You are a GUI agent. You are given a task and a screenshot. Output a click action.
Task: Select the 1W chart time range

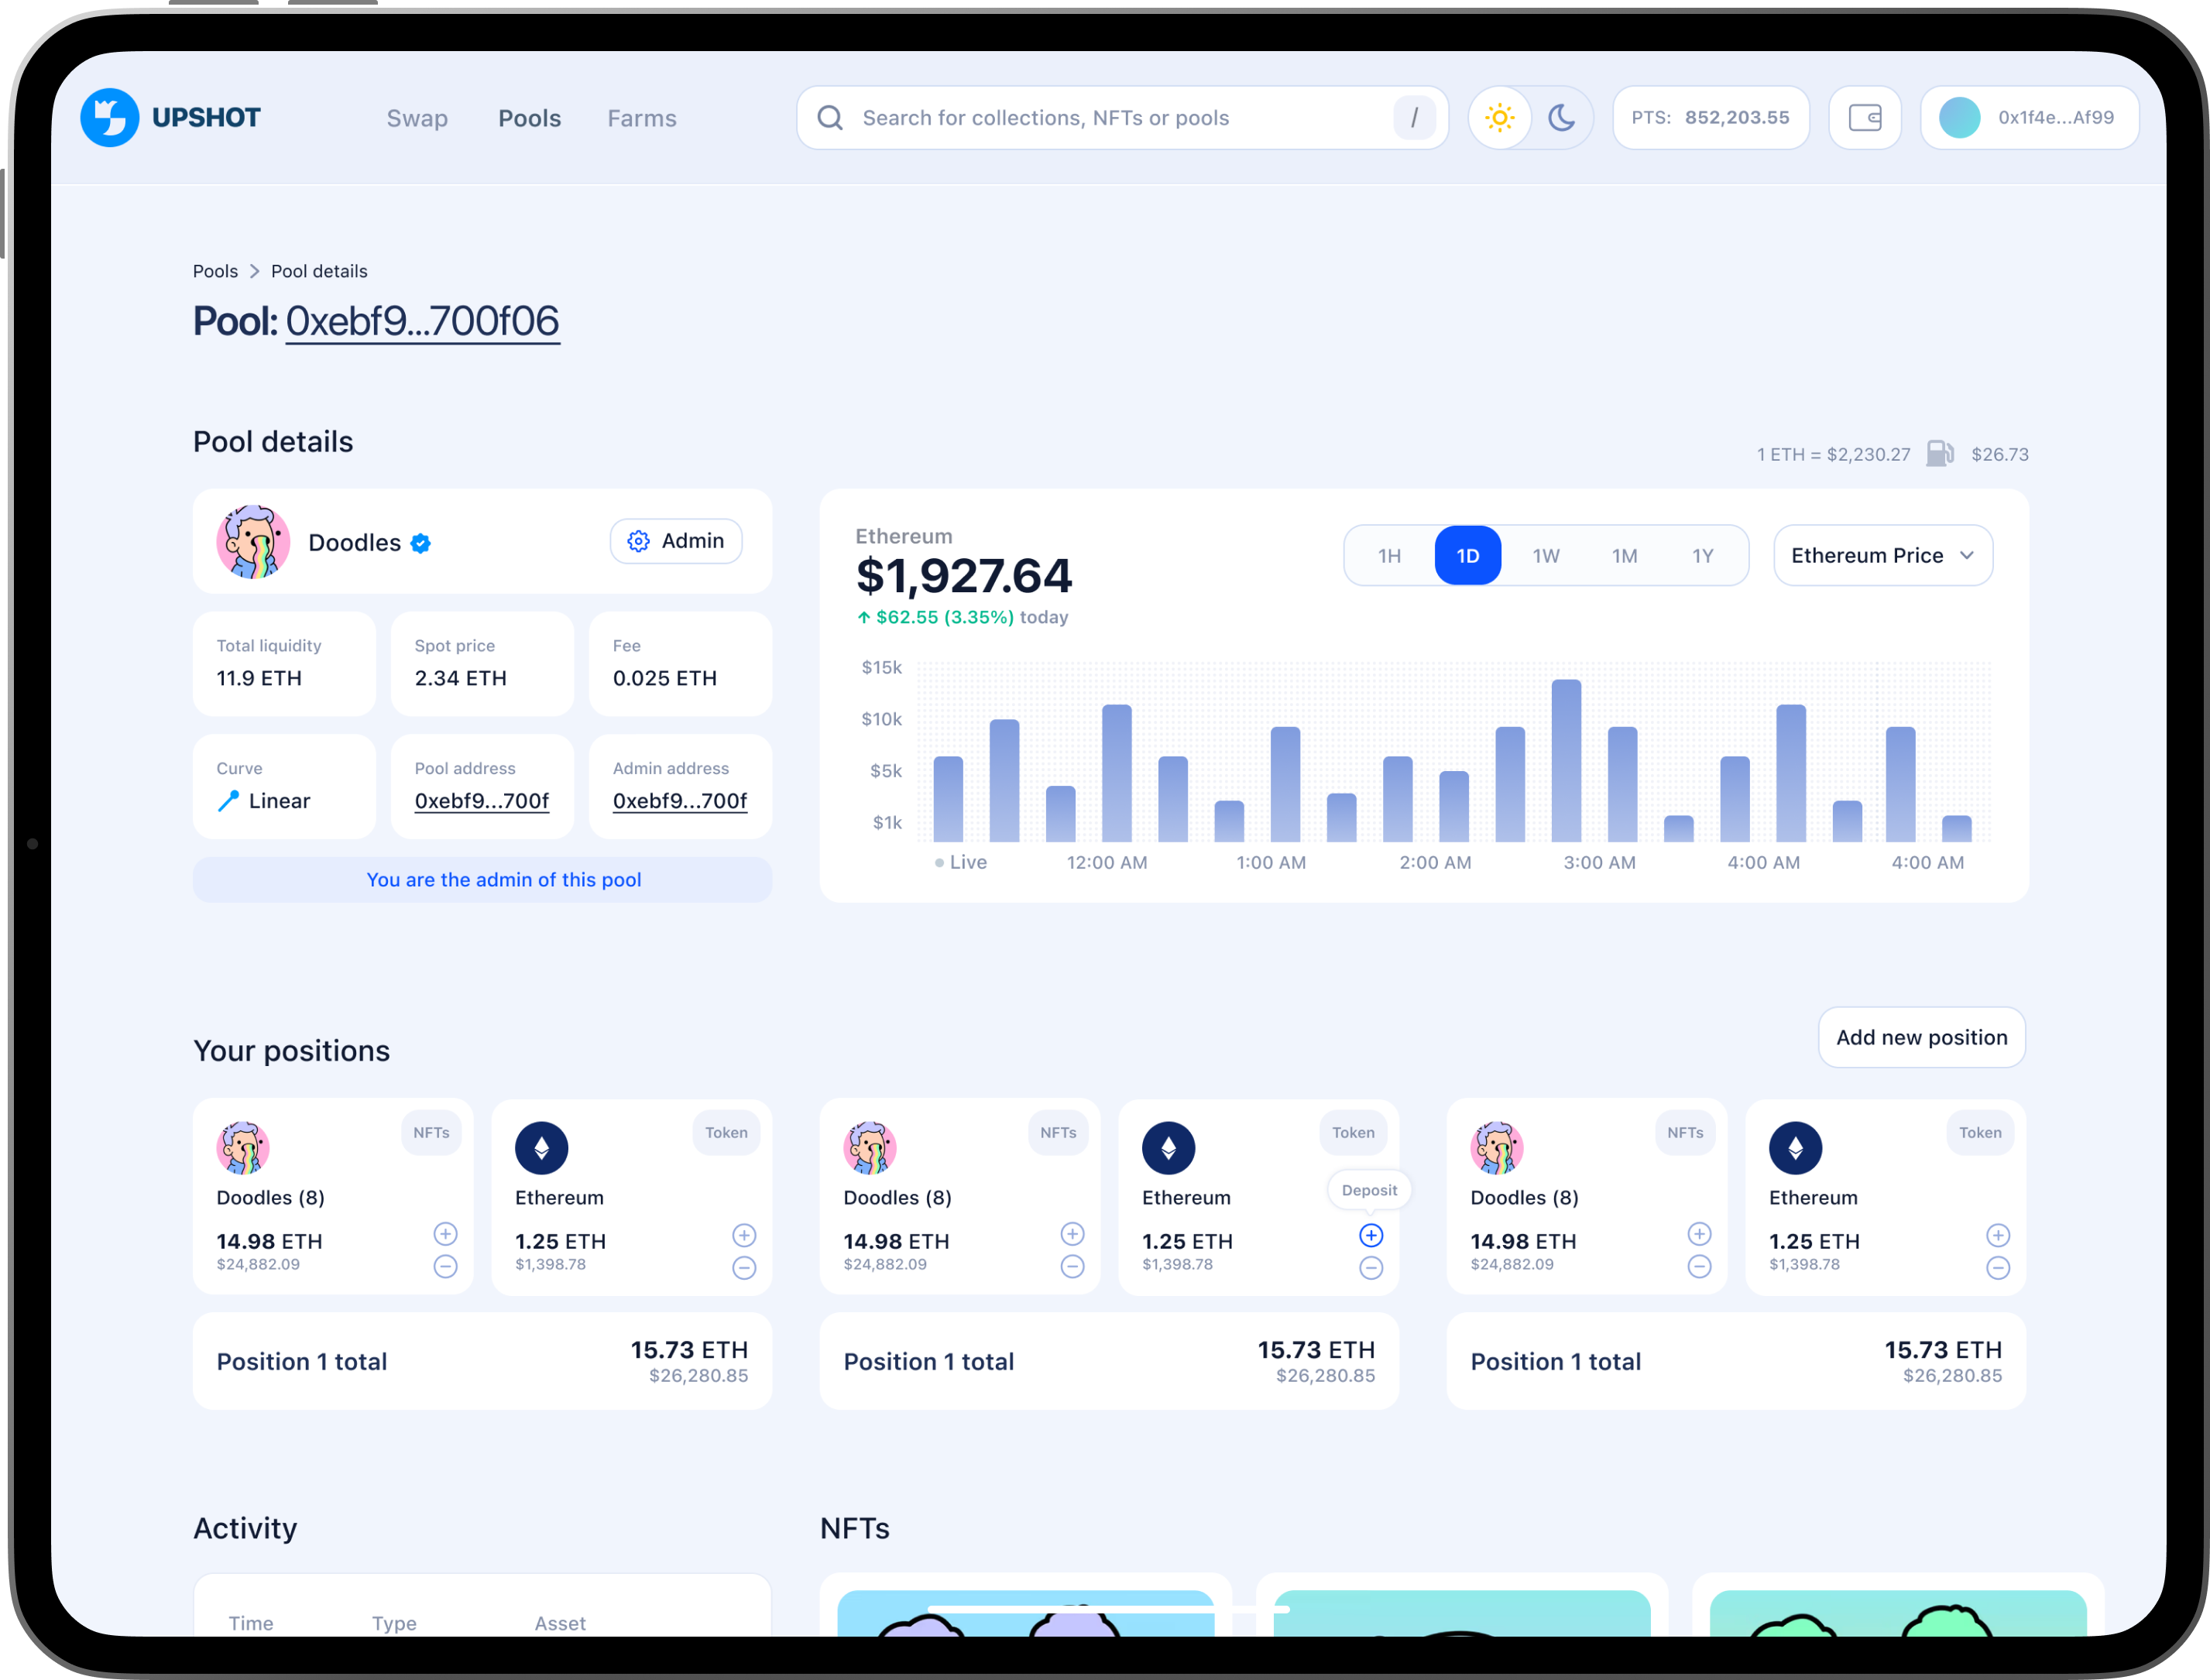pyautogui.click(x=1546, y=556)
